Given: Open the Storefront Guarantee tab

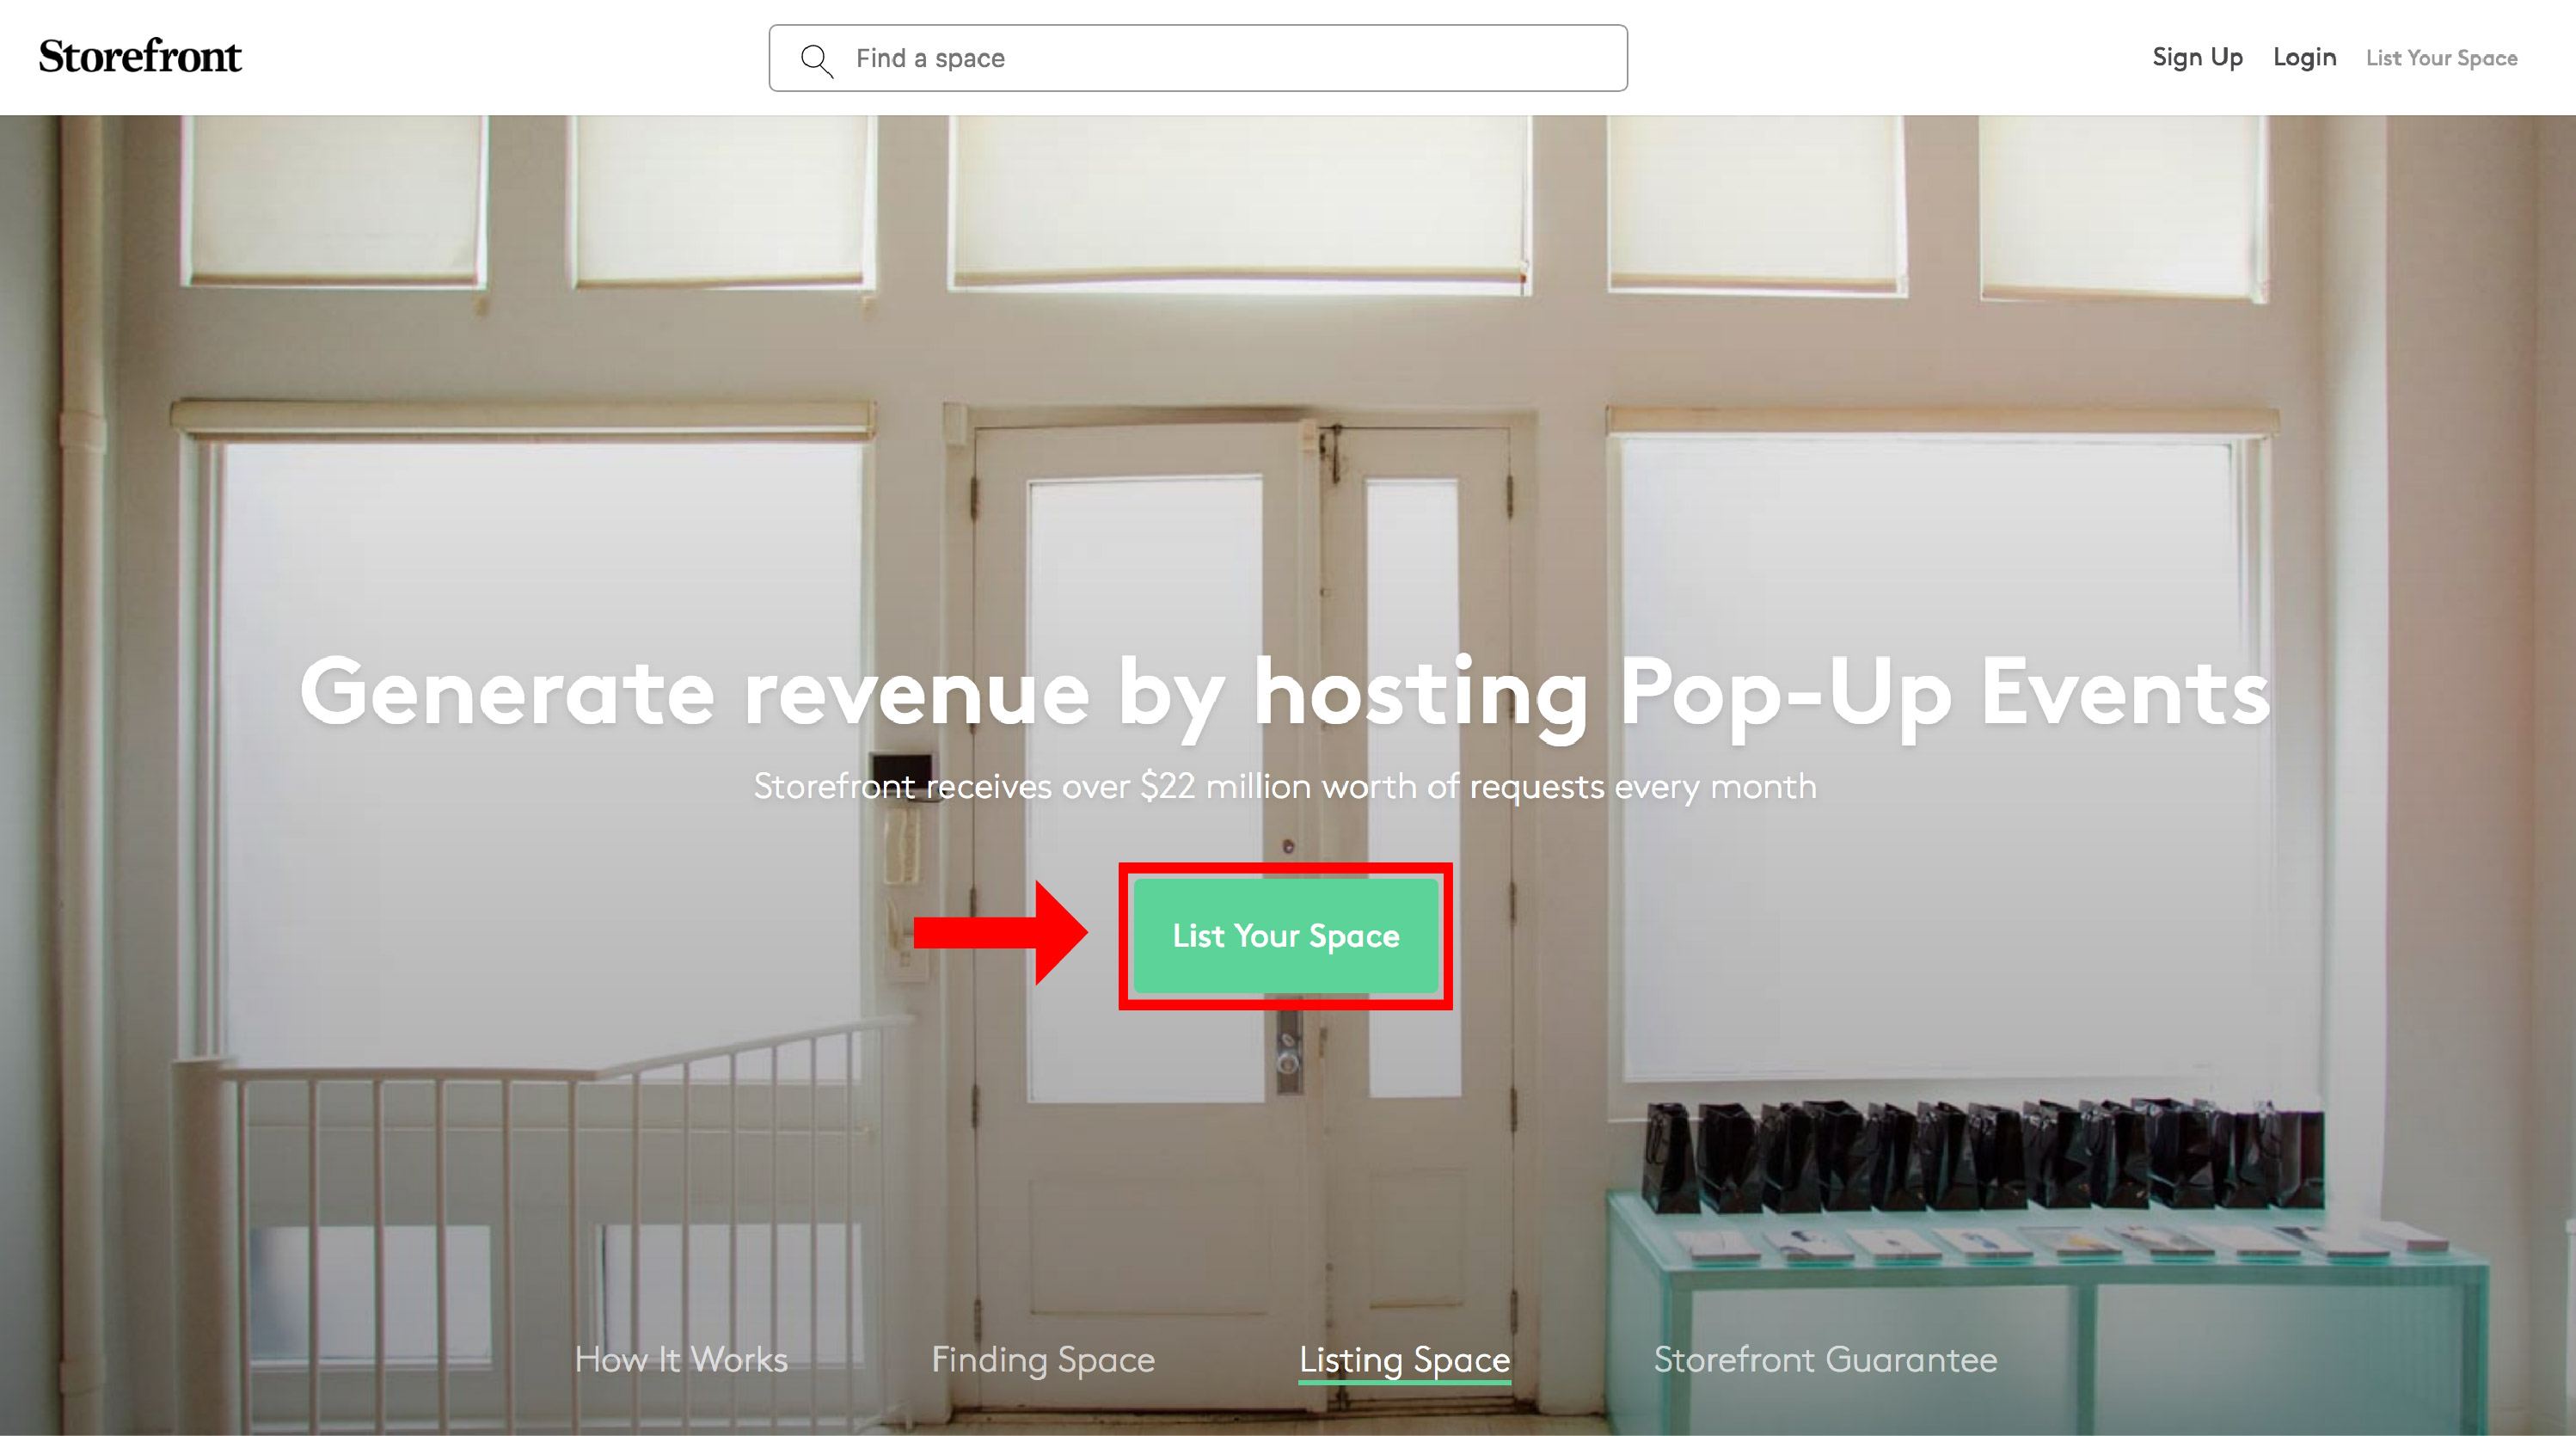Looking at the screenshot, I should (1825, 1360).
